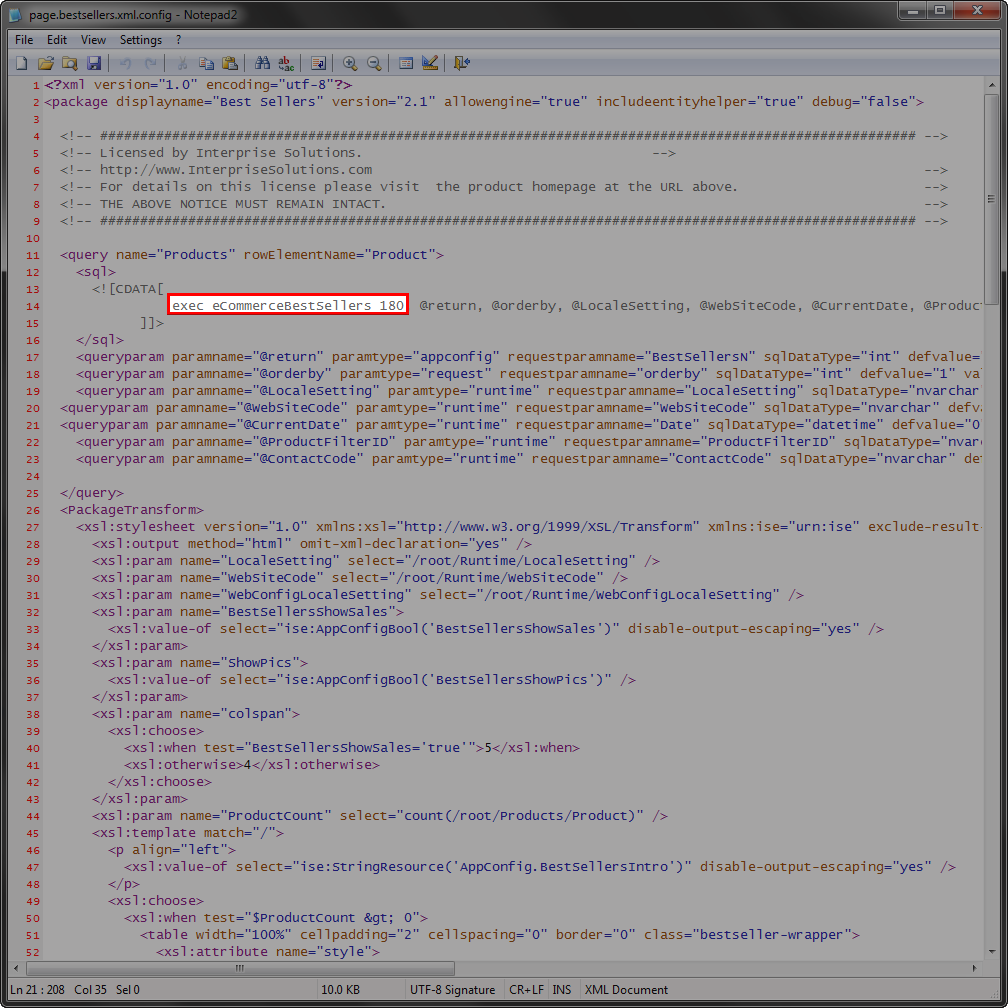Click the Copy icon in the toolbar
This screenshot has width=1008, height=1008.
point(206,63)
